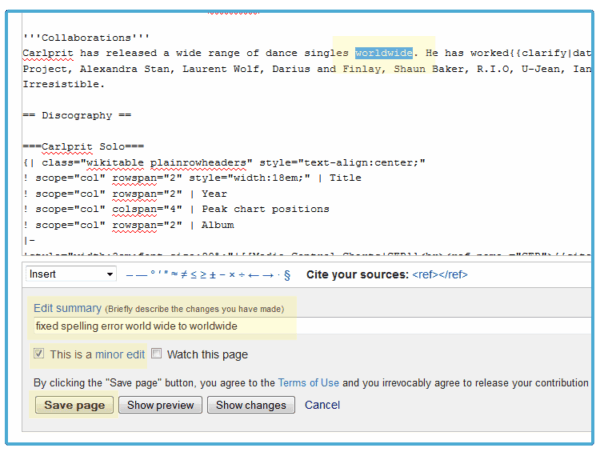Insert the right arrow symbol →
Screen dimensions: 600x456
(268, 275)
